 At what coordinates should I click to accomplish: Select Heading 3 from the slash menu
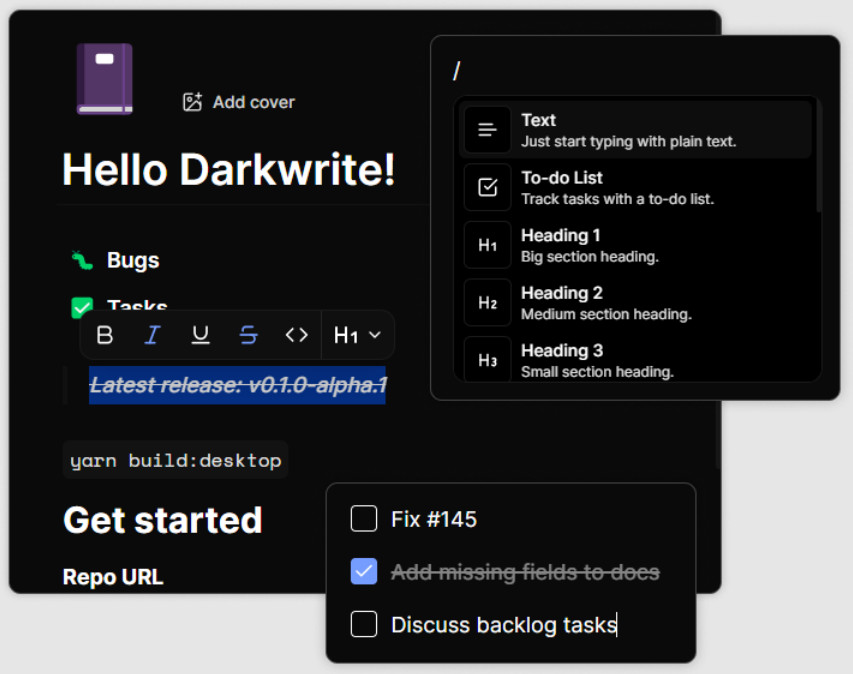click(x=635, y=359)
